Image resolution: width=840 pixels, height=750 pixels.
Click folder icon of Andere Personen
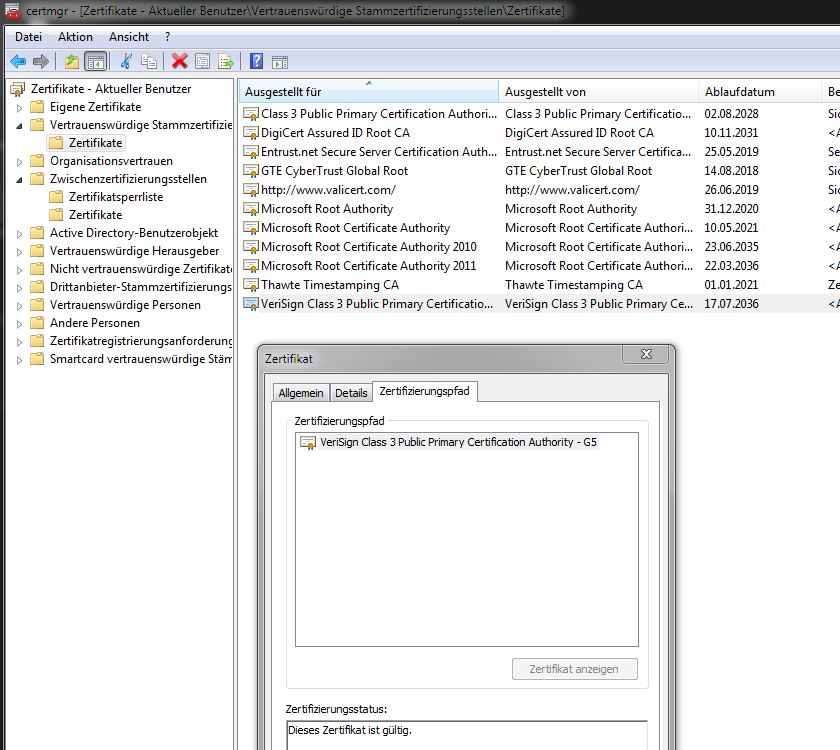37,323
